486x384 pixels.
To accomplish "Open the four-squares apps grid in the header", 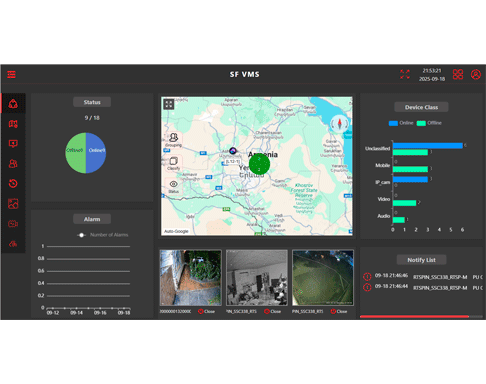I will click(458, 74).
